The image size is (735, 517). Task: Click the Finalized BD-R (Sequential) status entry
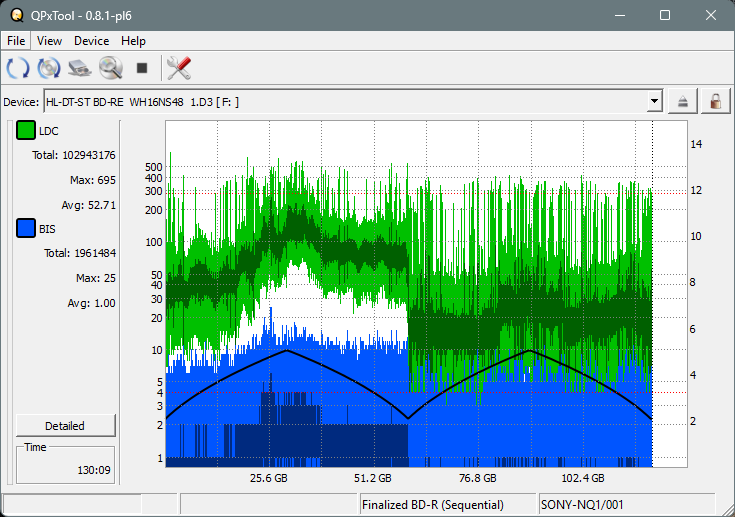point(447,504)
